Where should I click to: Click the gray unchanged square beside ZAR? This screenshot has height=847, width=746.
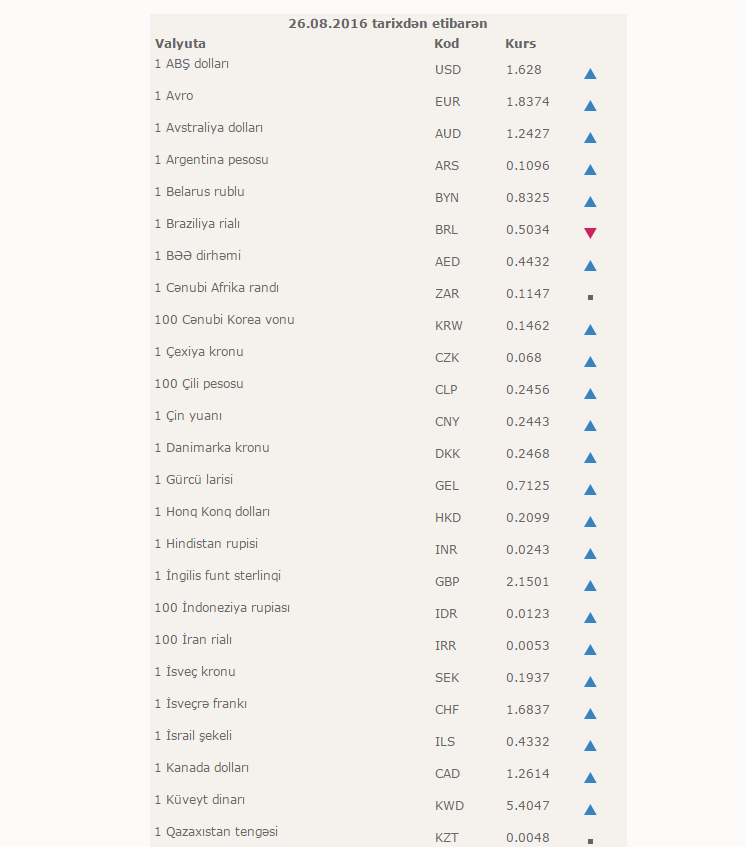click(x=590, y=297)
